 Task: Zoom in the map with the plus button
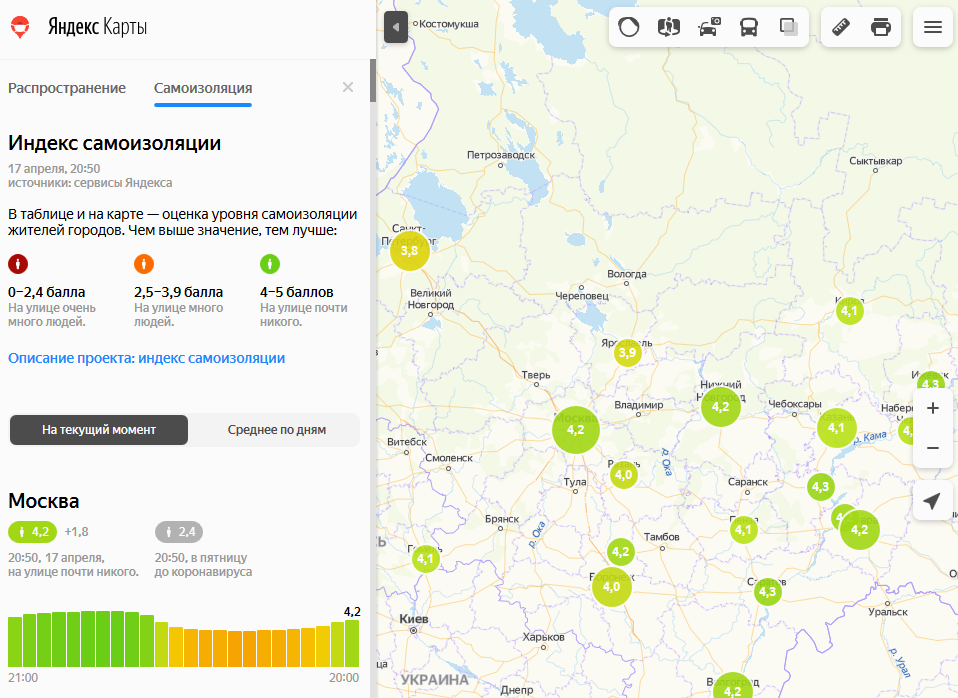tap(932, 408)
